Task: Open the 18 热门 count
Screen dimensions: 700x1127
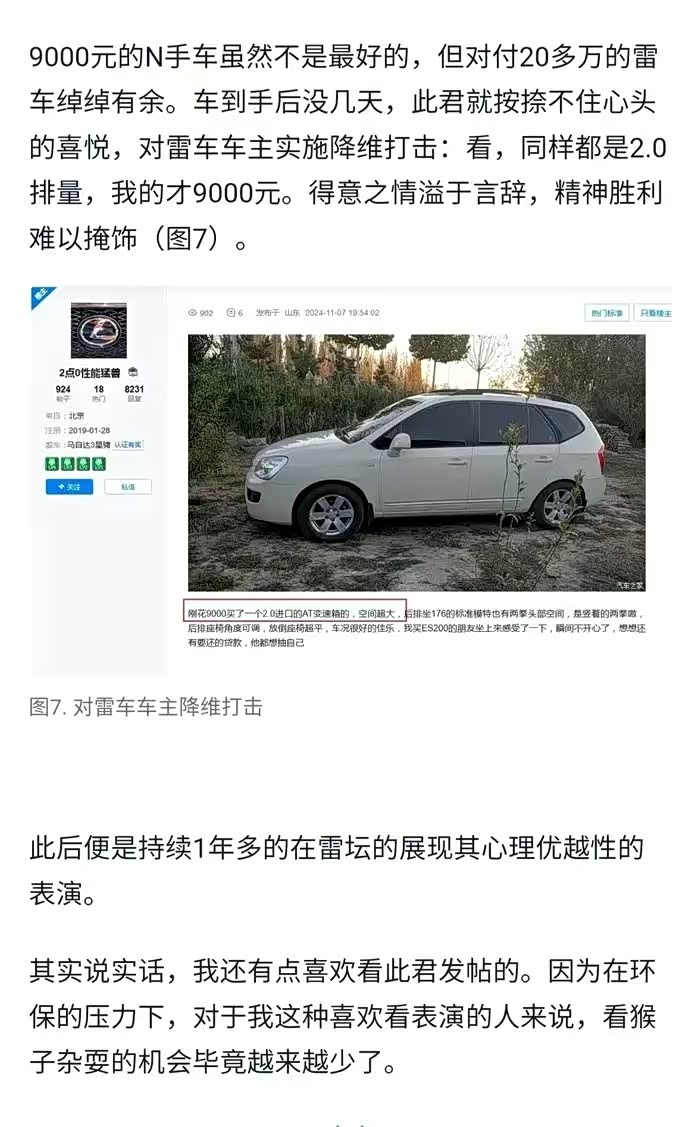Action: (98, 392)
